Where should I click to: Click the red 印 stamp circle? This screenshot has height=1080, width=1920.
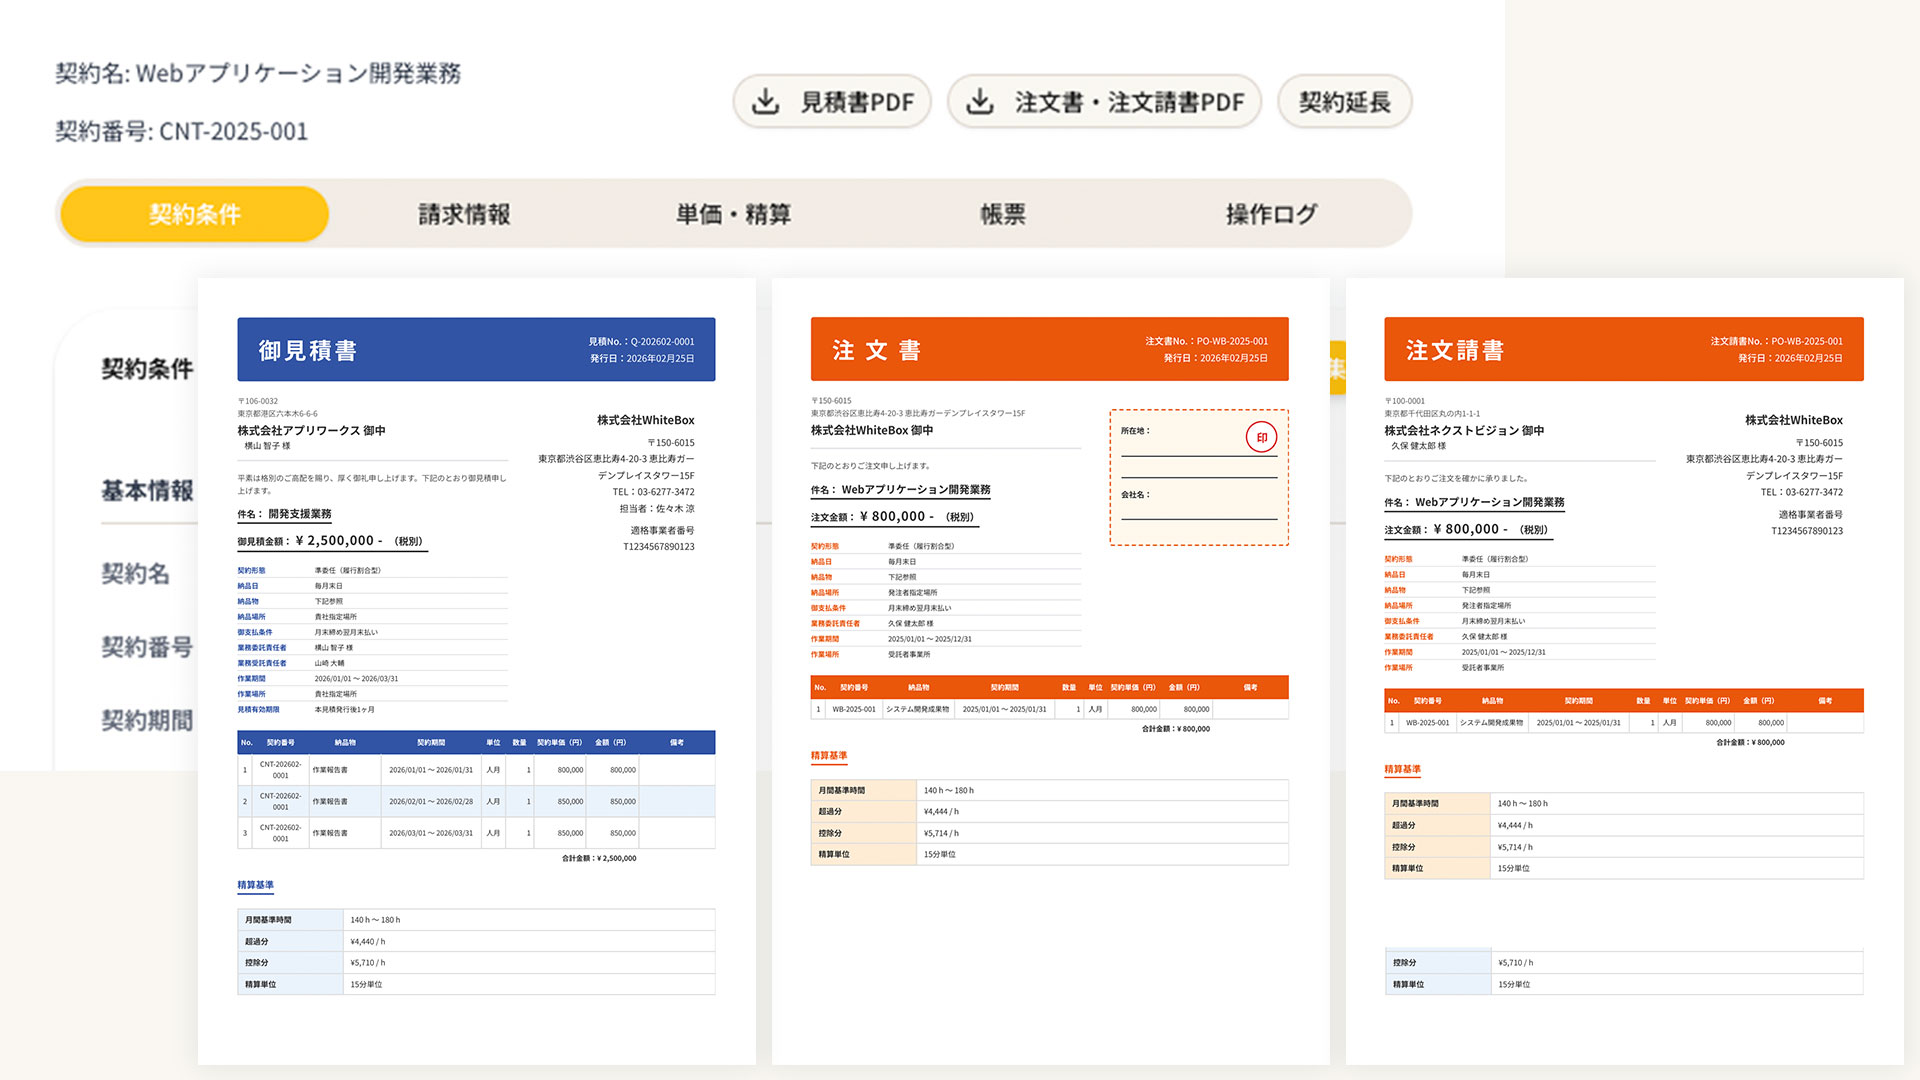pyautogui.click(x=1261, y=437)
